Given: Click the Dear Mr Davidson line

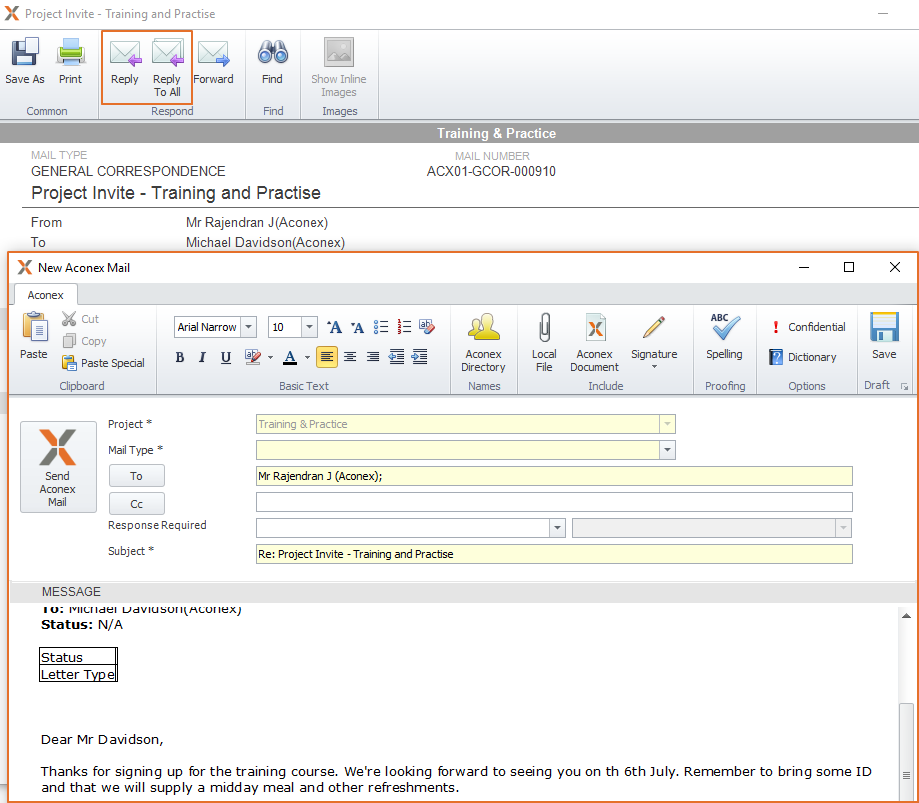Looking at the screenshot, I should [x=102, y=740].
